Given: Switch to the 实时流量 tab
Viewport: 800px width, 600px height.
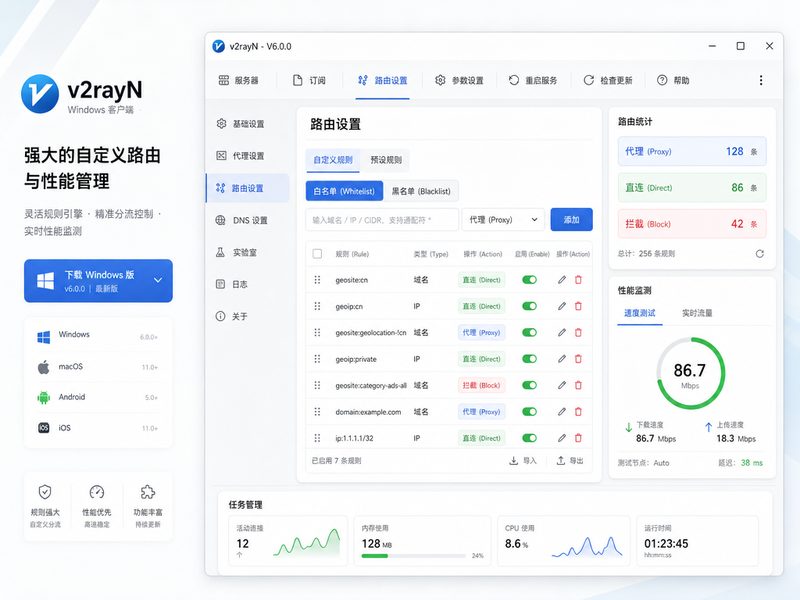Looking at the screenshot, I should [x=697, y=313].
